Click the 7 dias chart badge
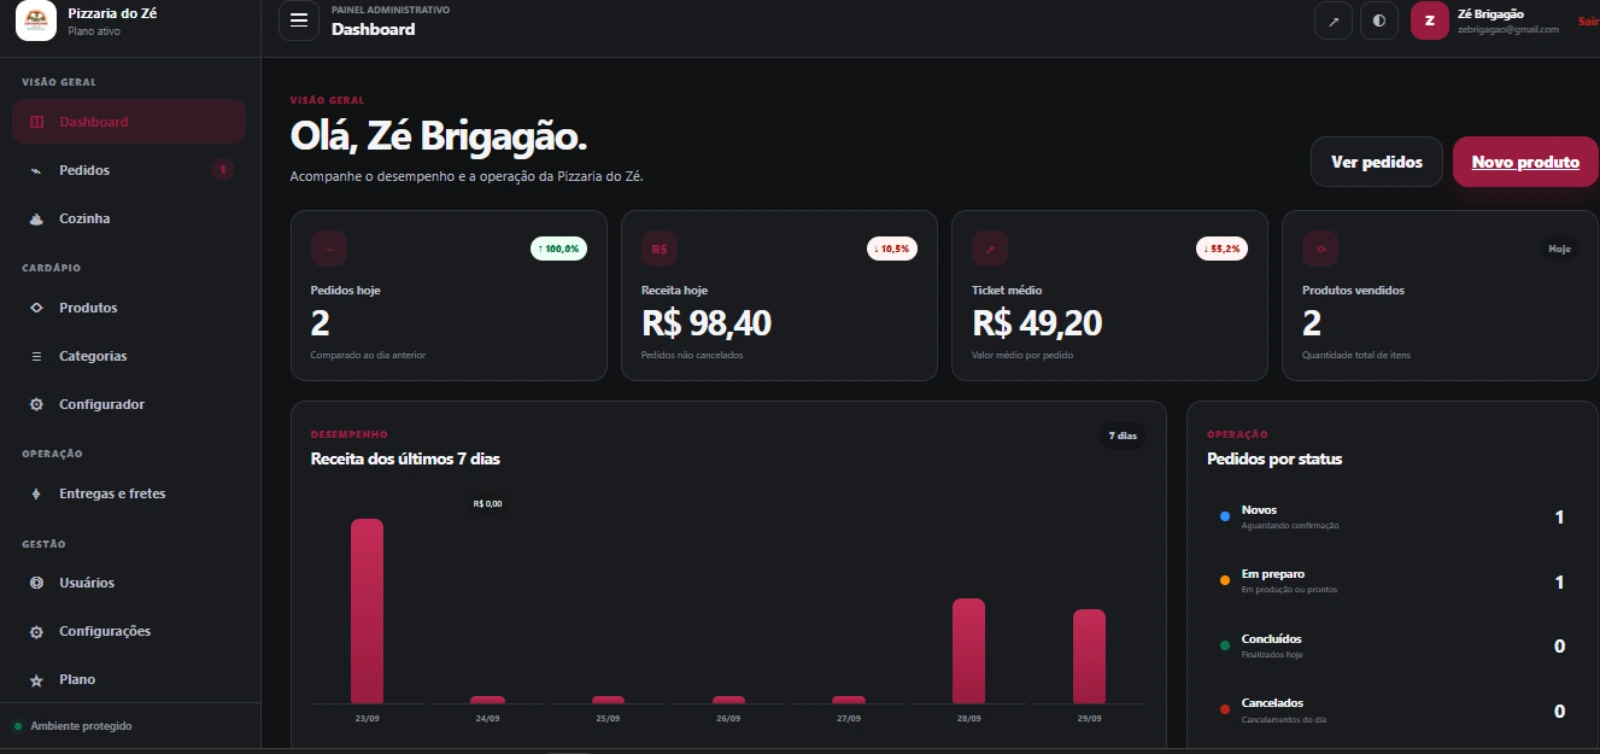 (x=1123, y=436)
